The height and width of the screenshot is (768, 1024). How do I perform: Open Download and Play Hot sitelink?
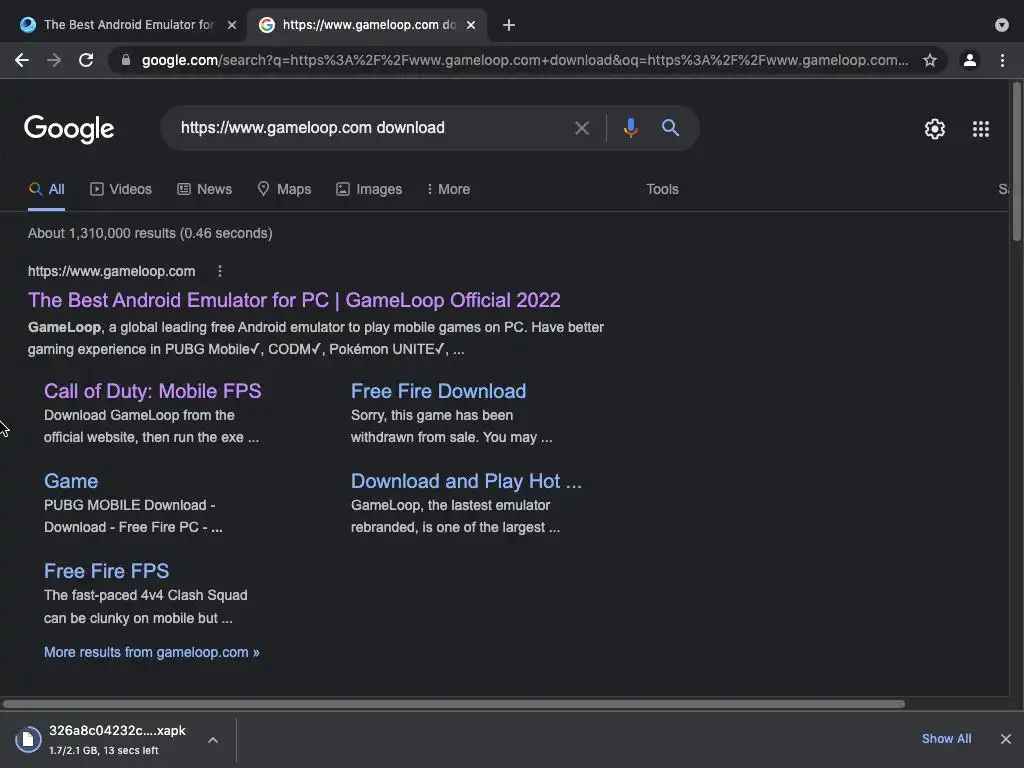coord(466,481)
